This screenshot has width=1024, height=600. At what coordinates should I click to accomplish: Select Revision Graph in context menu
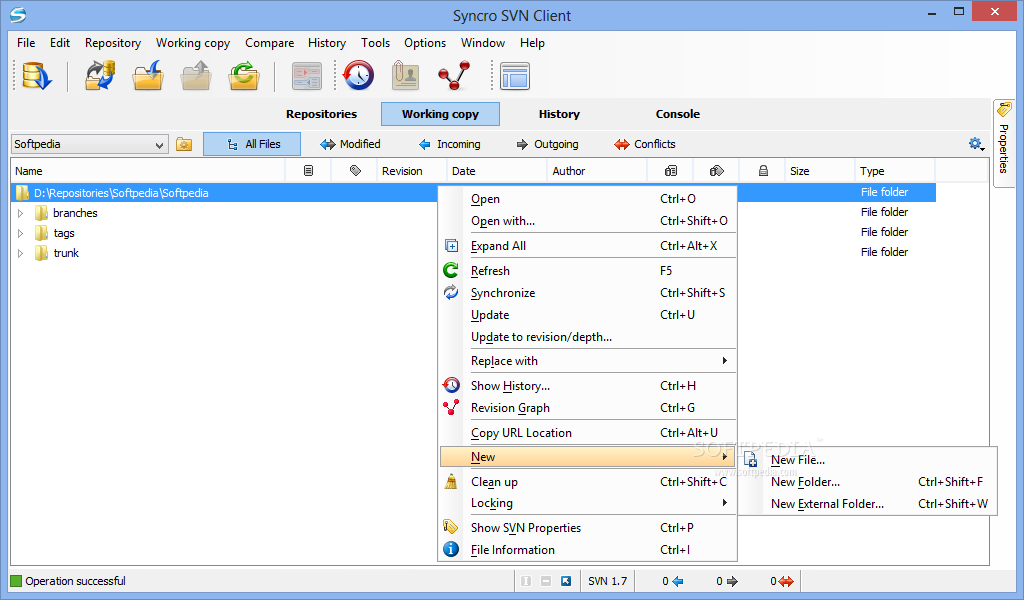coord(588,408)
